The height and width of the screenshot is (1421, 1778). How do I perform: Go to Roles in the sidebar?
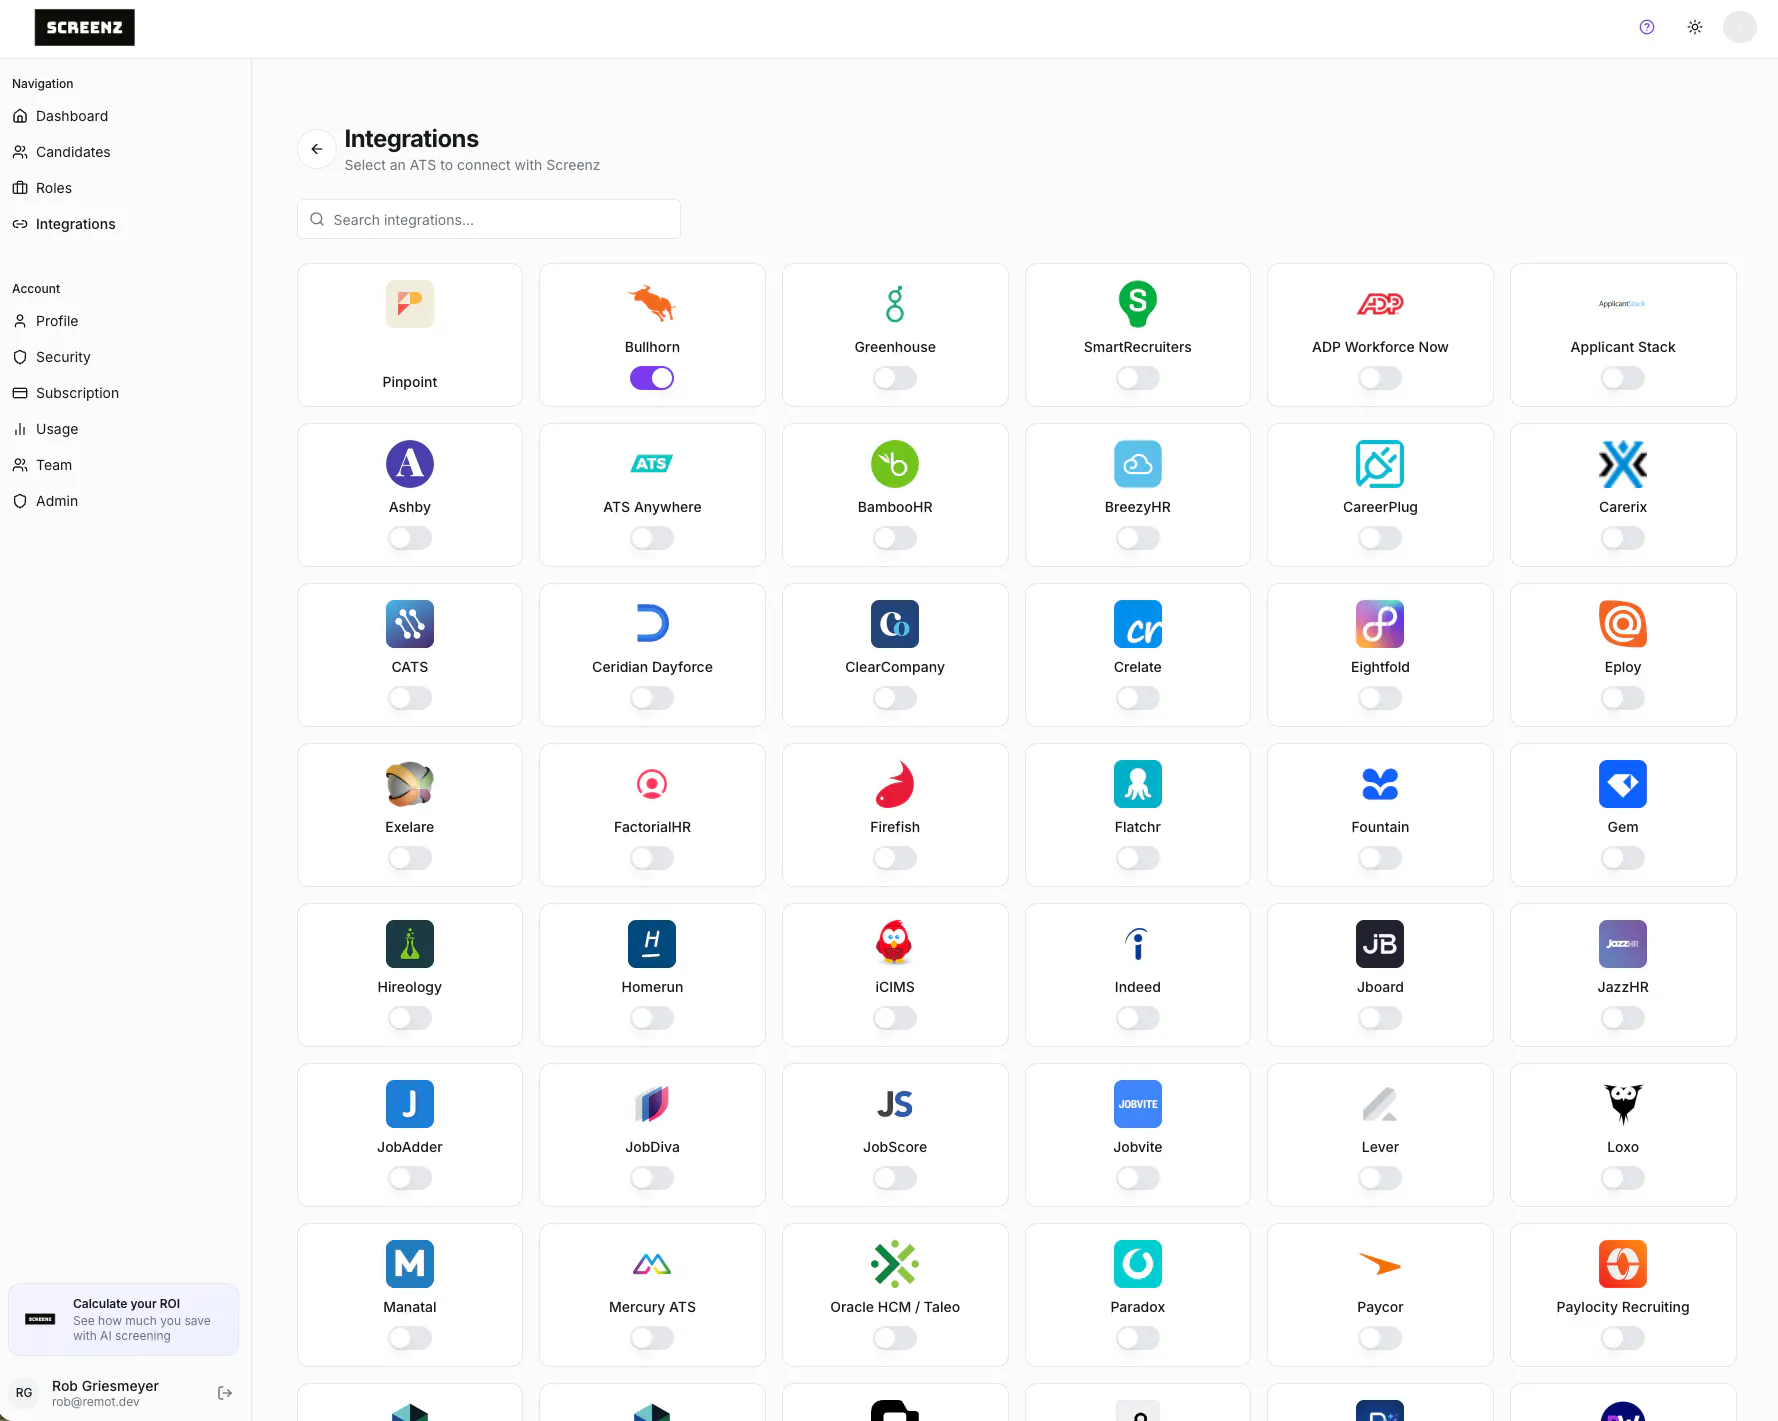point(54,188)
